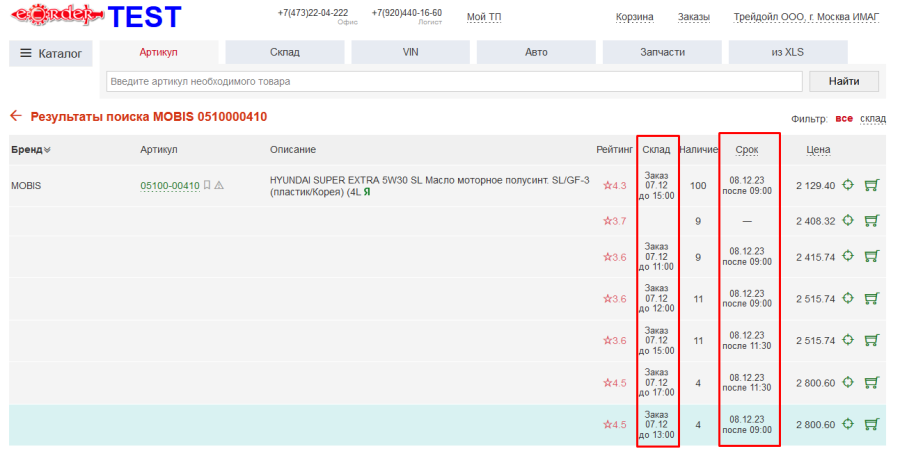Click price 2 800.60 in highlighted row
This screenshot has width=900, height=449.
pos(815,425)
